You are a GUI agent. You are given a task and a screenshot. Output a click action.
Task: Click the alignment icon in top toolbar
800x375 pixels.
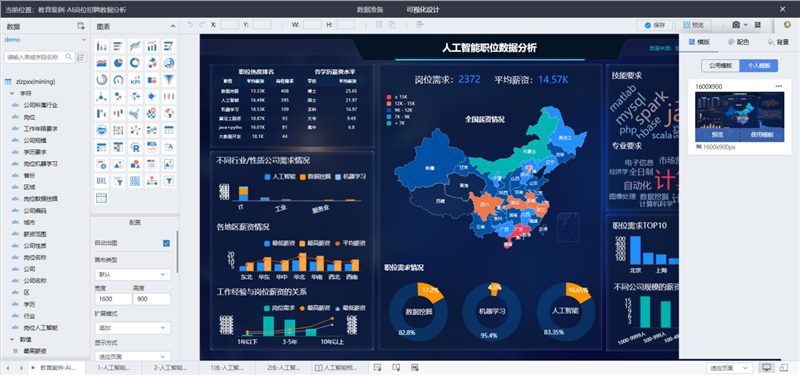click(420, 24)
